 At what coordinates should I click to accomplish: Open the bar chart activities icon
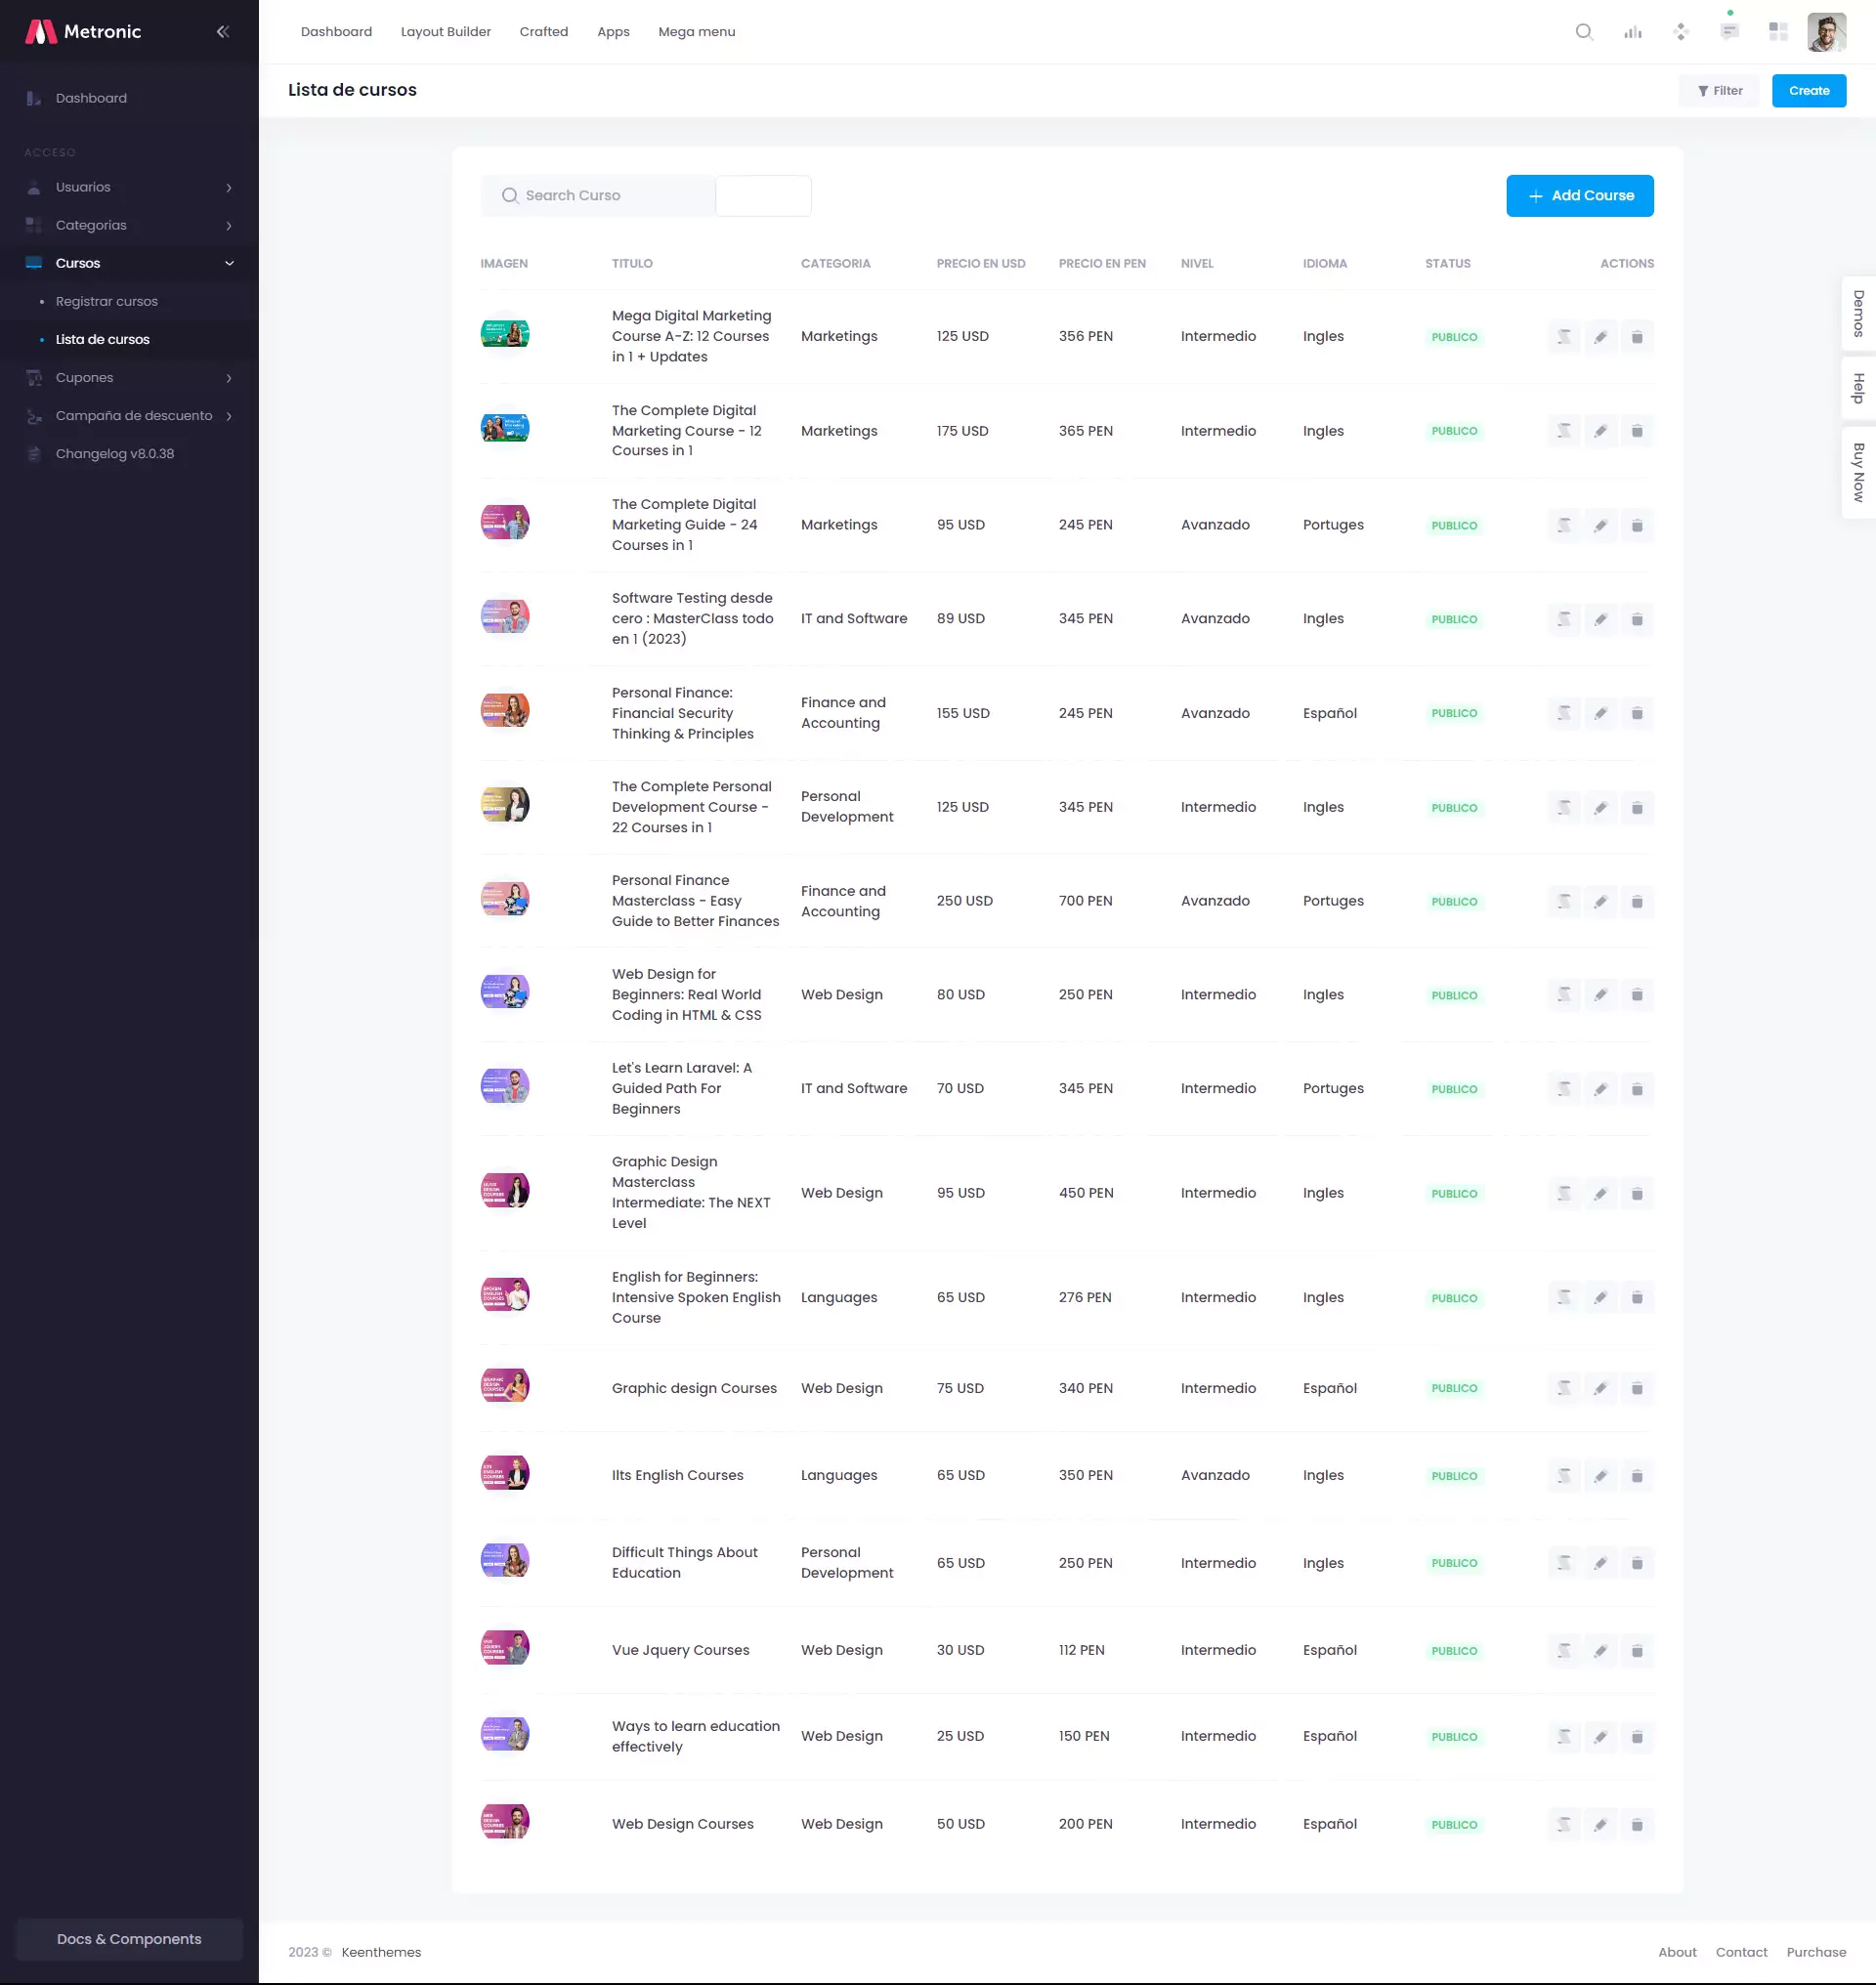tap(1633, 32)
